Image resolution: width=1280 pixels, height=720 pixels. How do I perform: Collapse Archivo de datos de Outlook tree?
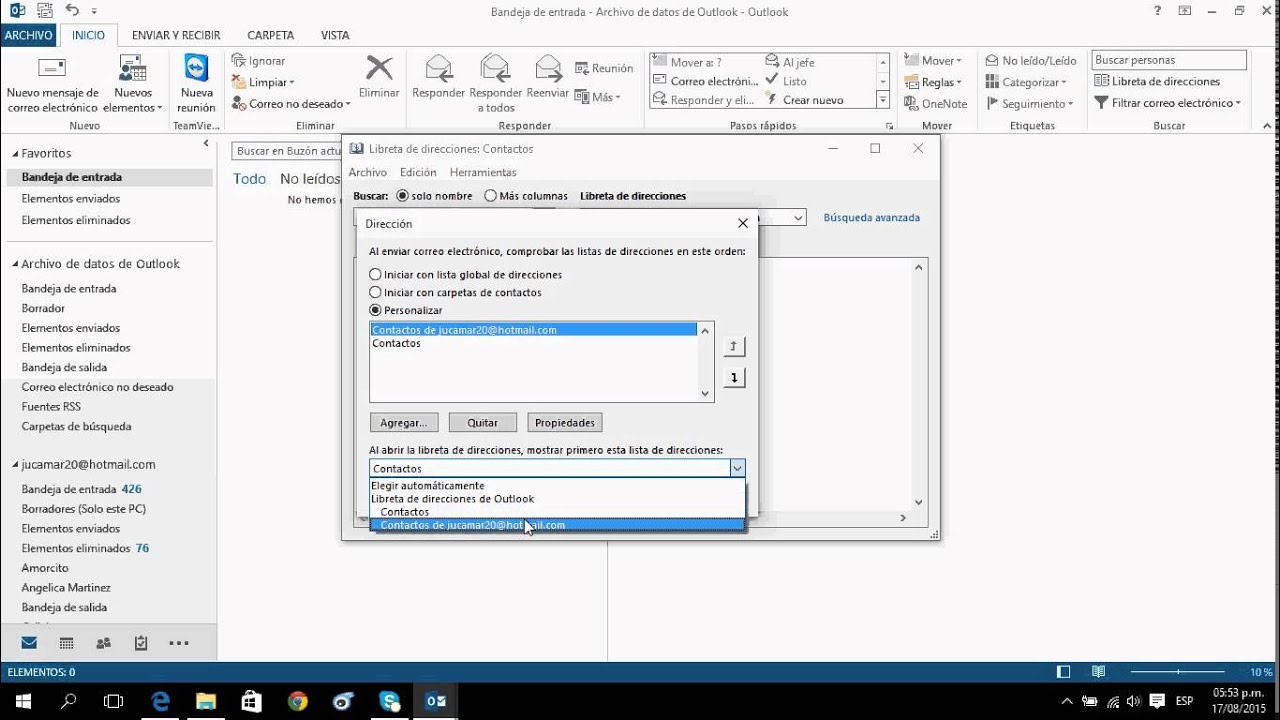15,265
